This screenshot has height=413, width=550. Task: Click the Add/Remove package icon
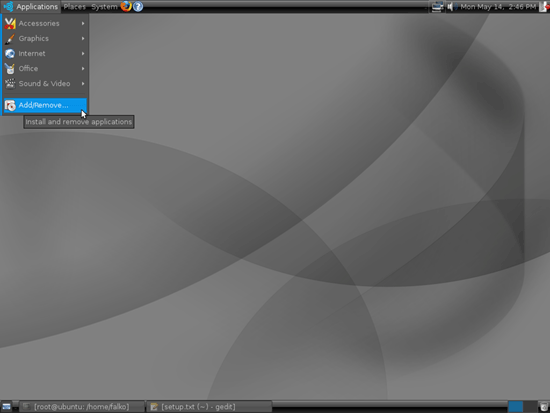[x=10, y=105]
